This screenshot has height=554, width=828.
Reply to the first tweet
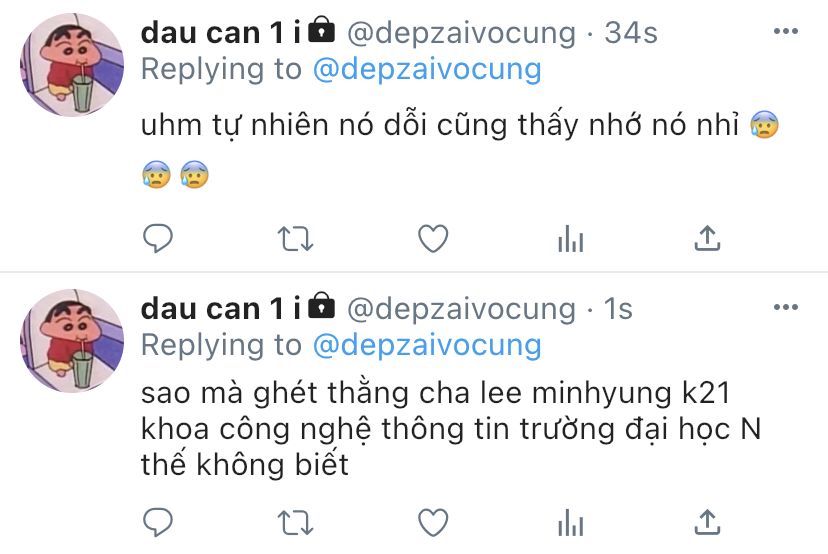[158, 238]
